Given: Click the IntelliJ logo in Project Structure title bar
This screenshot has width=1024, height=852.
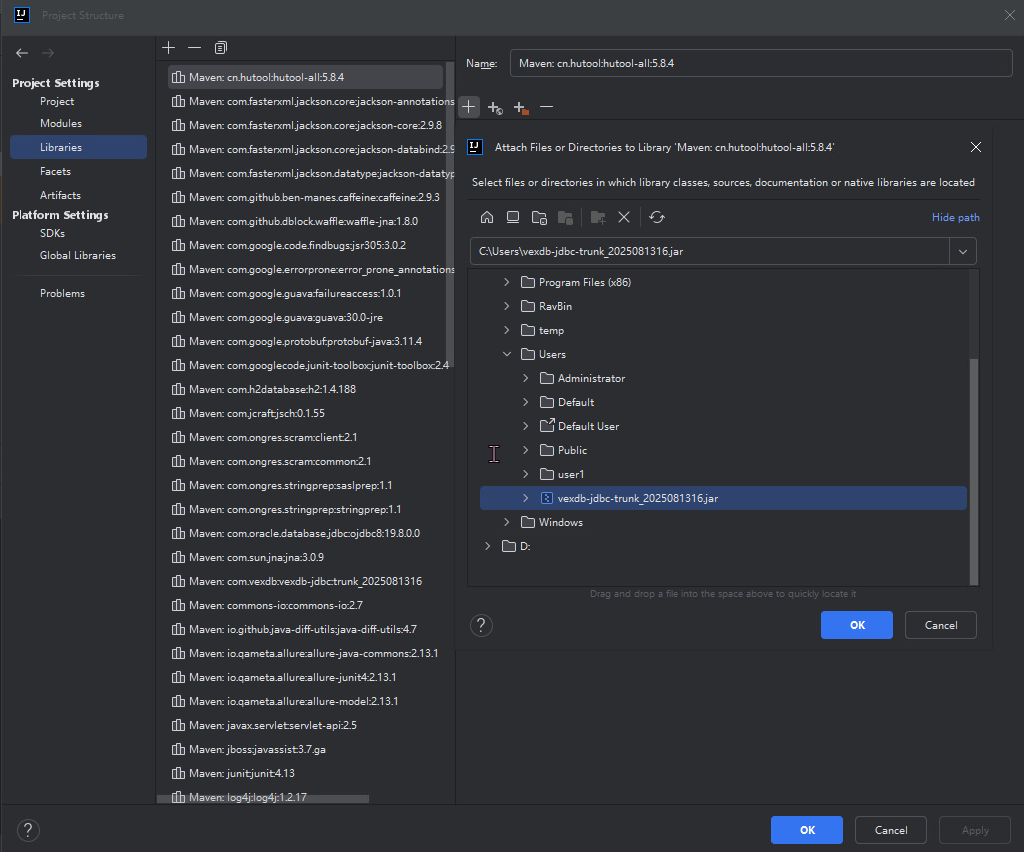Looking at the screenshot, I should point(22,15).
